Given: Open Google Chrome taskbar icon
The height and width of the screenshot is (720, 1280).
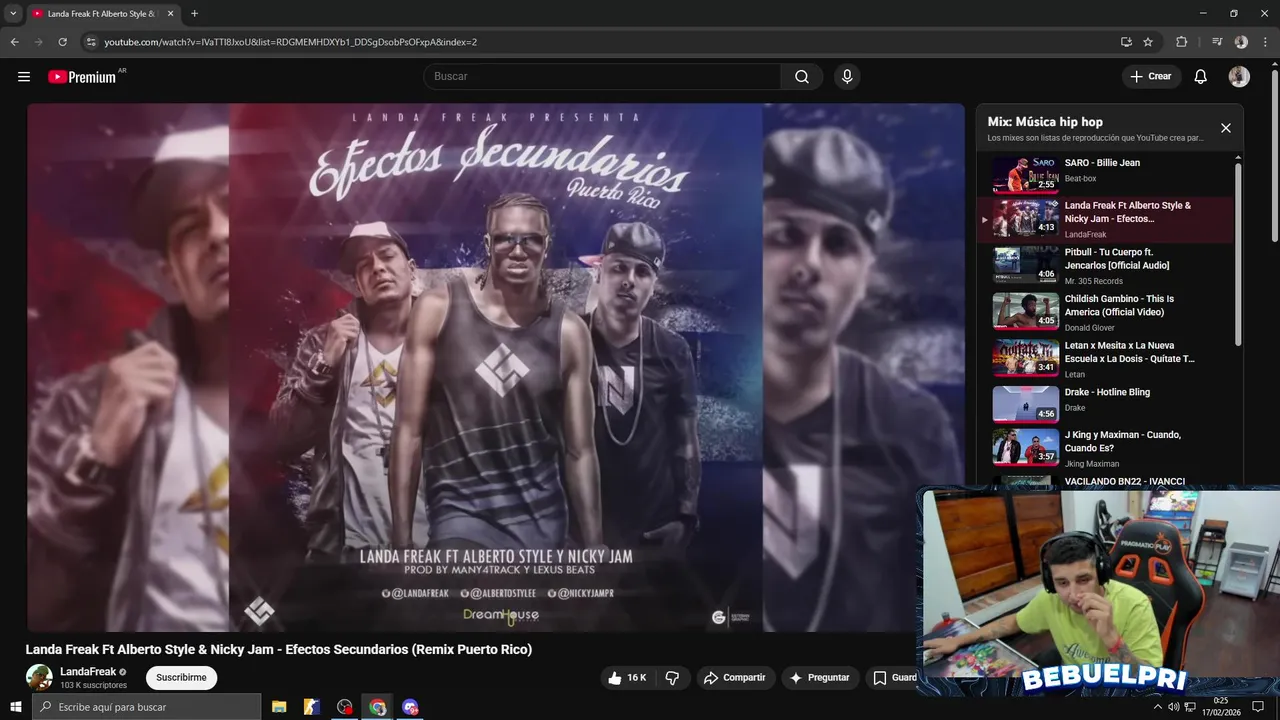Looking at the screenshot, I should [377, 707].
